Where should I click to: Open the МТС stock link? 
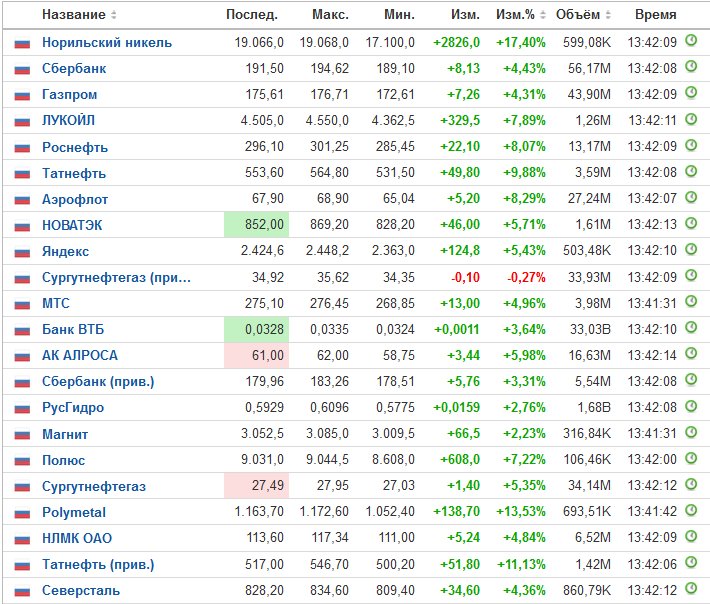click(x=56, y=303)
